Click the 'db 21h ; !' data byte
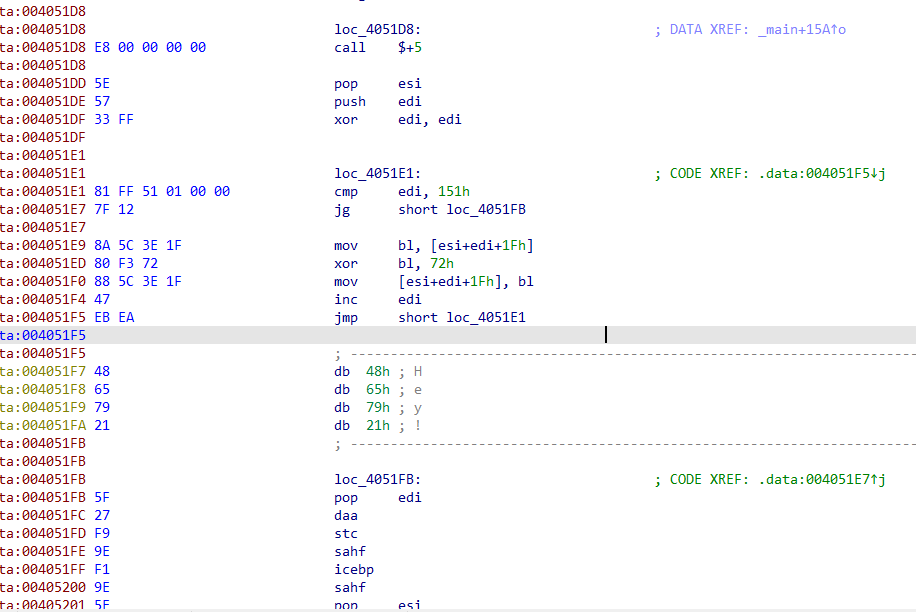Screen dimensions: 916x612 [378, 426]
